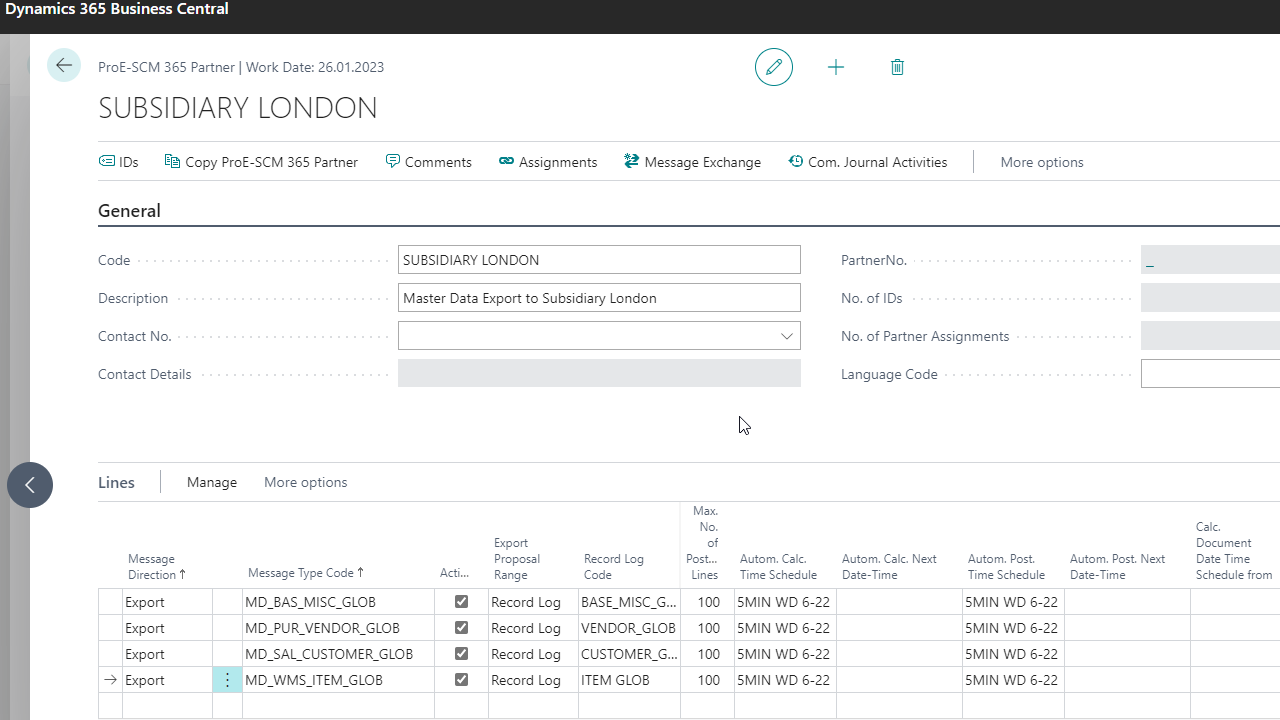This screenshot has height=720, width=1280.
Task: Click Max lines value 100 for MD_SAL_CUSTOMER_GLOB
Action: 707,654
